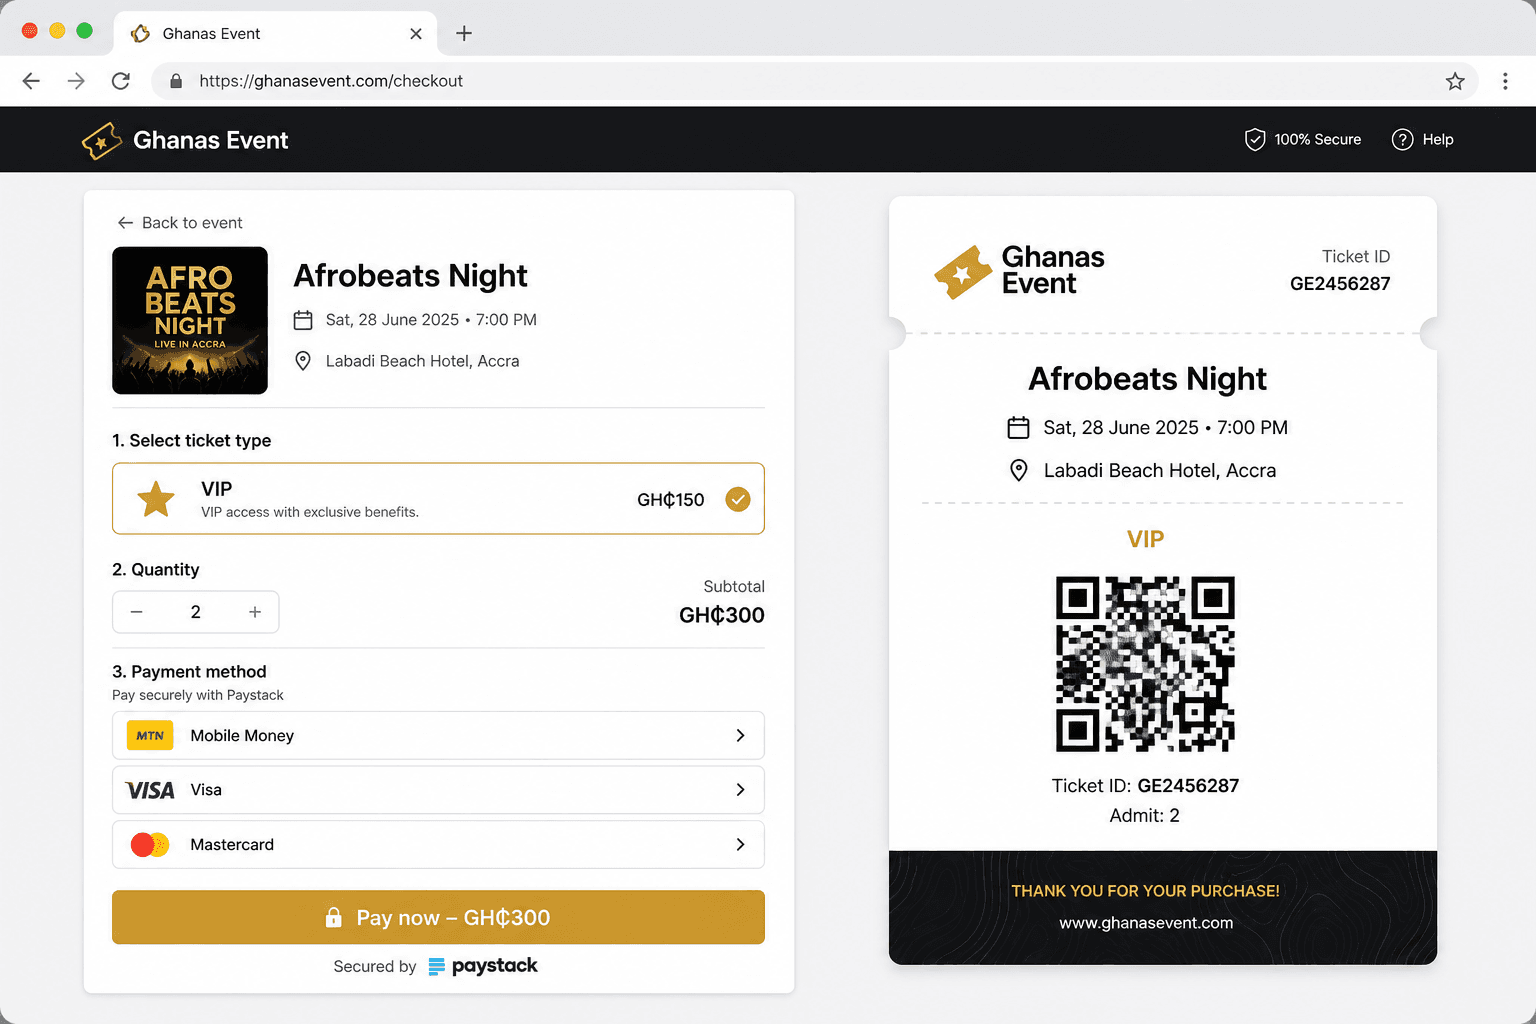The width and height of the screenshot is (1536, 1024).
Task: Click the padlock icon in address bar
Action: coord(176,81)
